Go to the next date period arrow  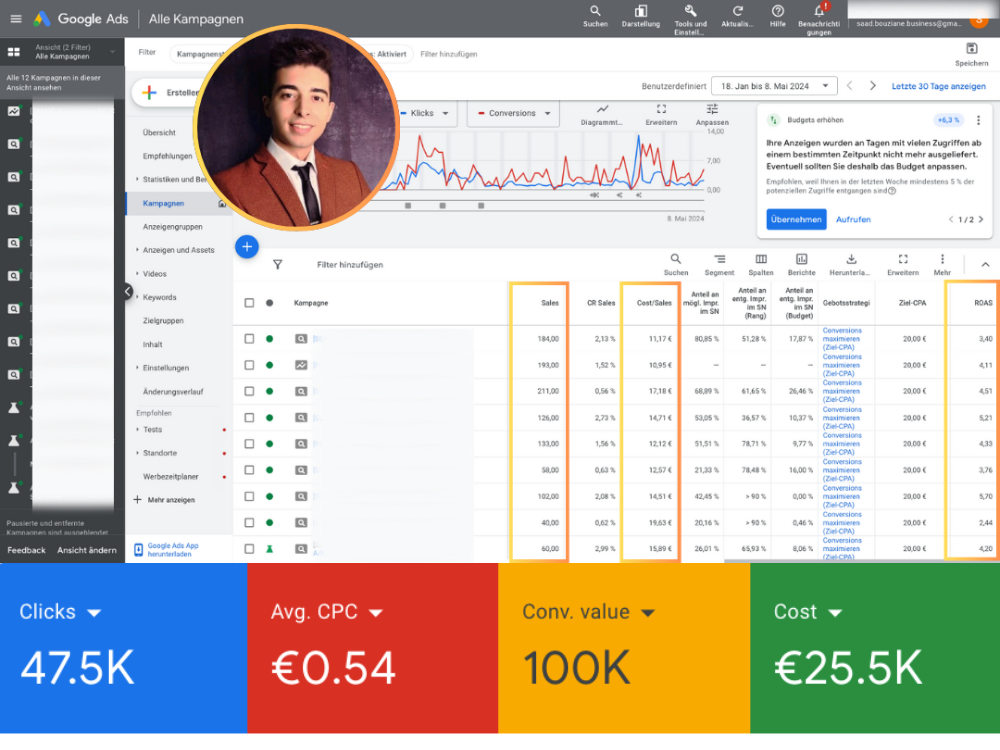point(872,86)
